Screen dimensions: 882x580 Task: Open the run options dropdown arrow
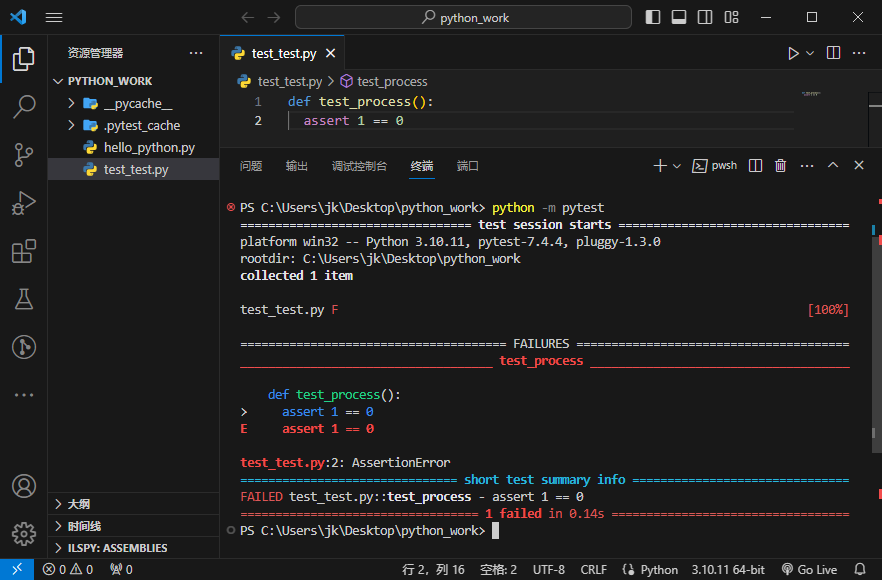point(810,53)
